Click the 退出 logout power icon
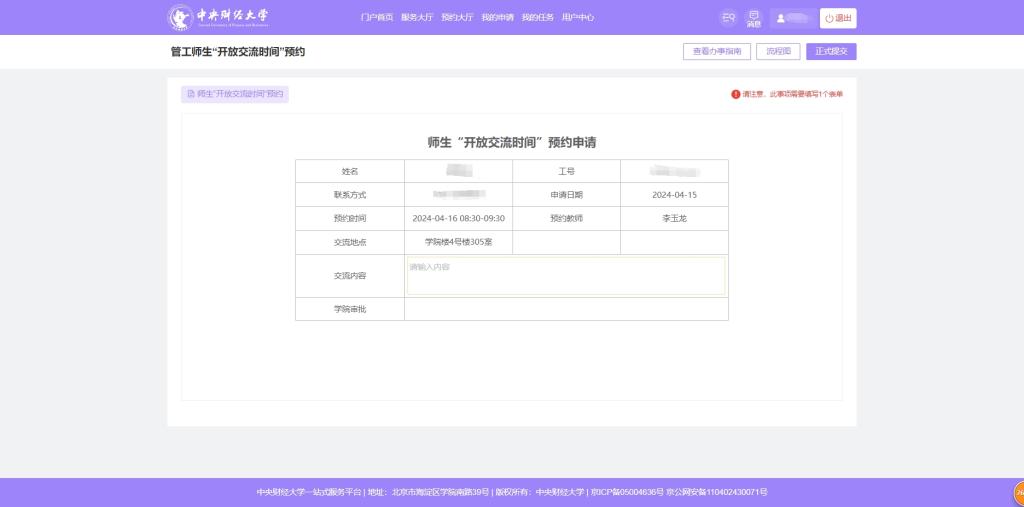 click(829, 18)
